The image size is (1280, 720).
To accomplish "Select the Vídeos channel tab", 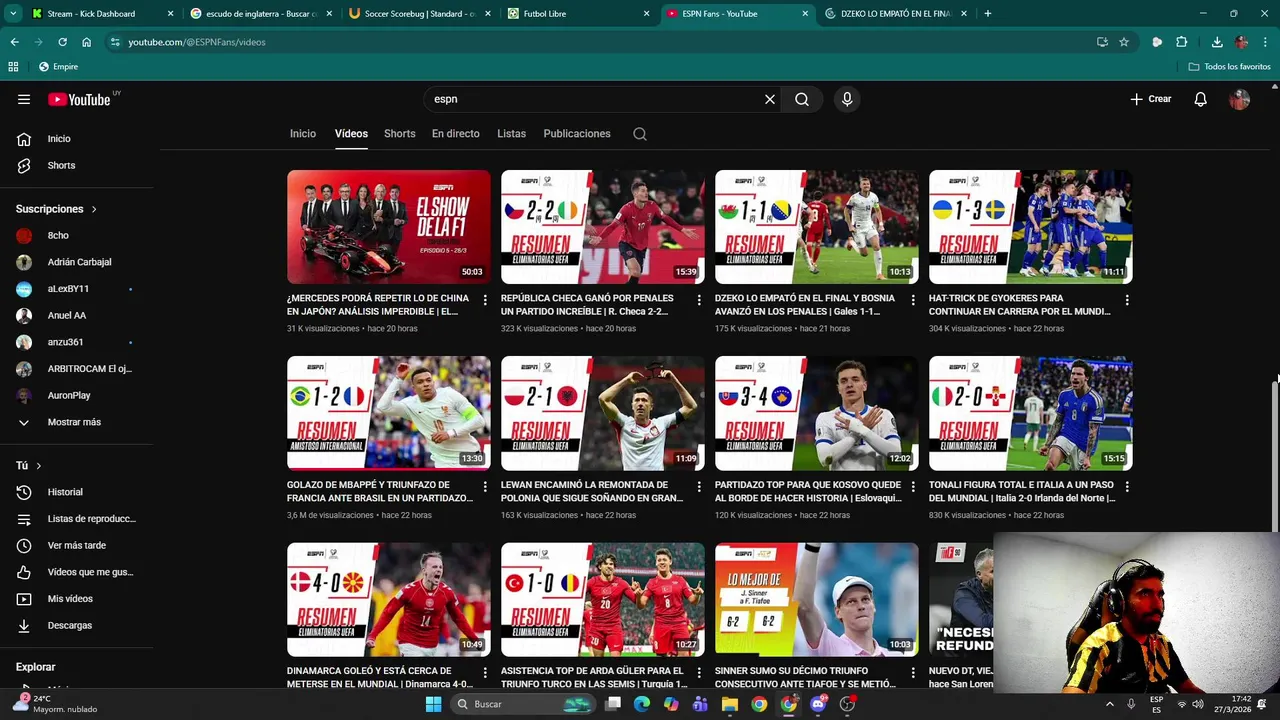I will pyautogui.click(x=351, y=134).
